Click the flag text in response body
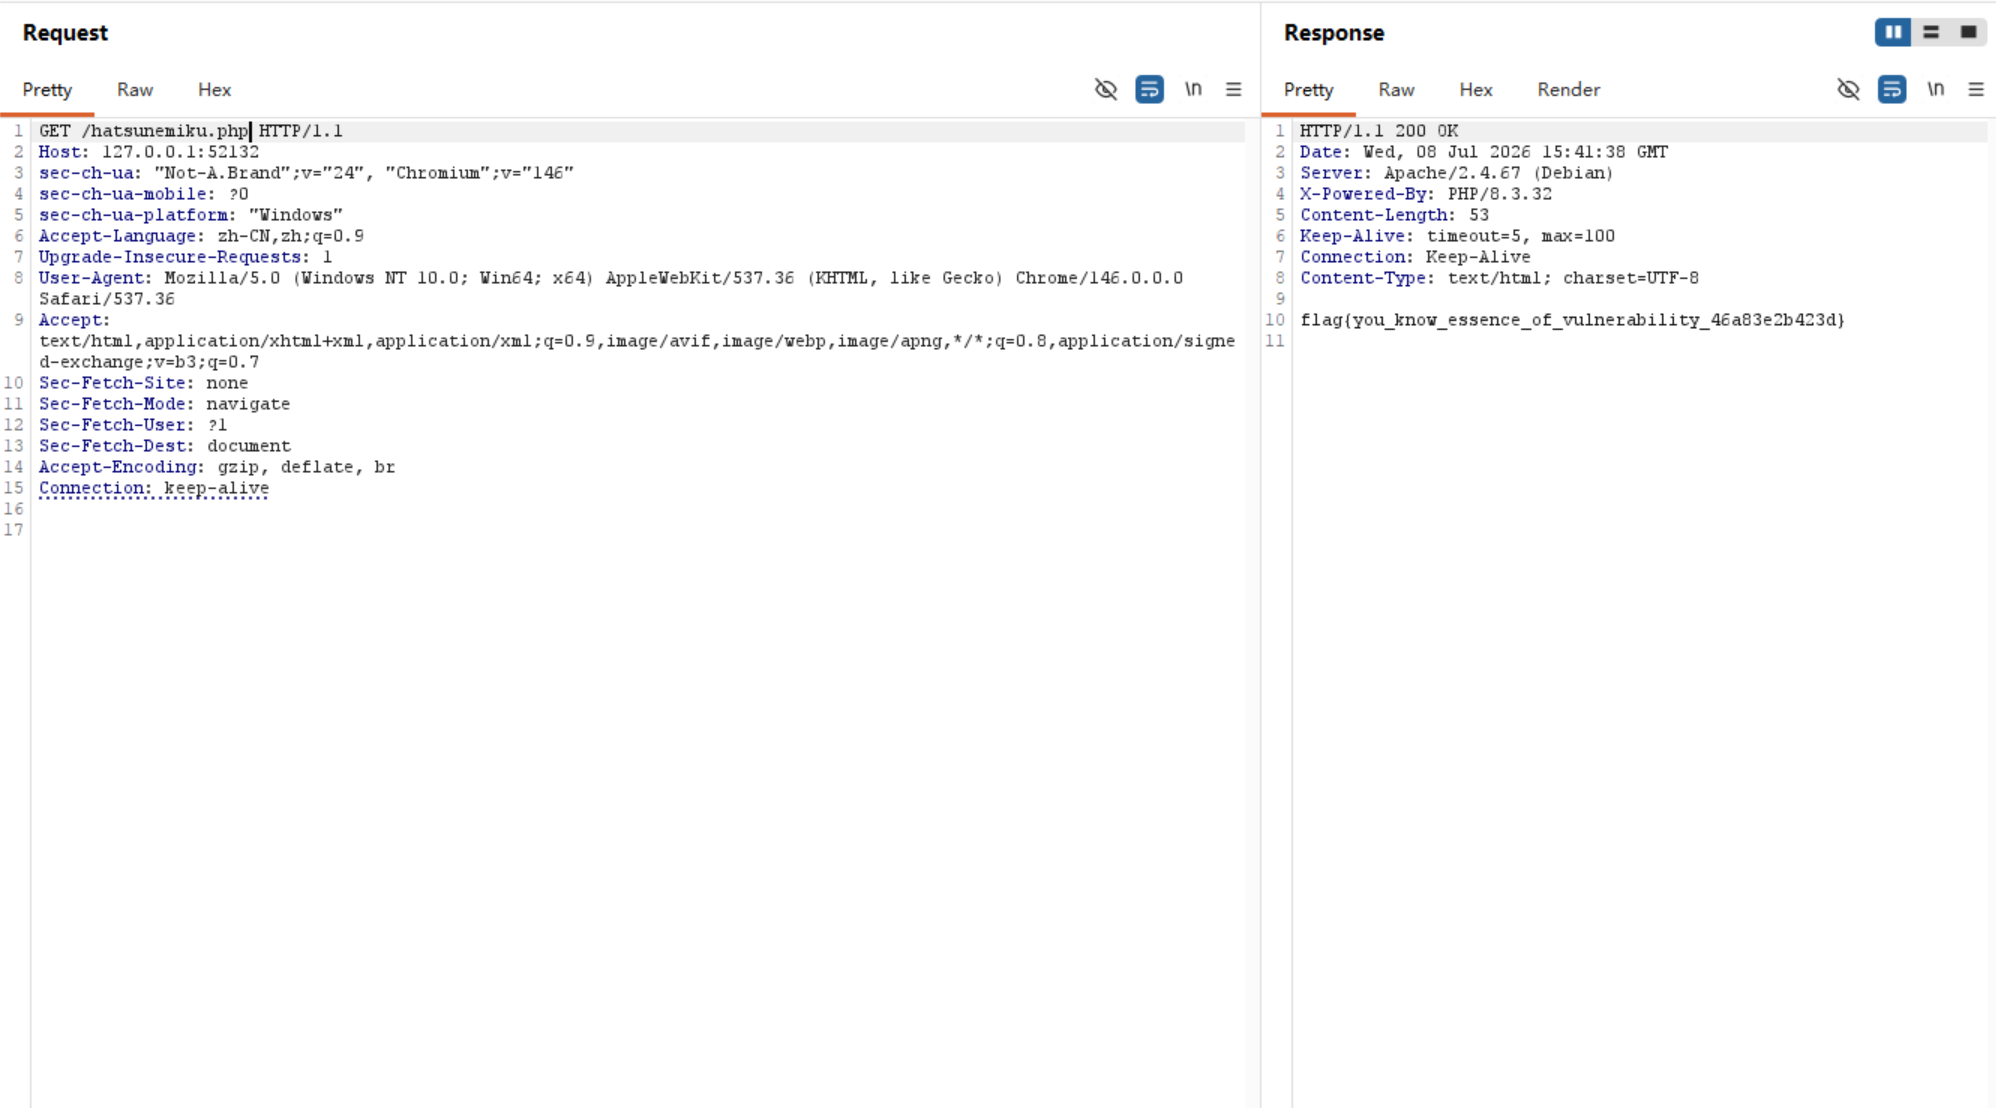1996x1108 pixels. [x=1572, y=320]
